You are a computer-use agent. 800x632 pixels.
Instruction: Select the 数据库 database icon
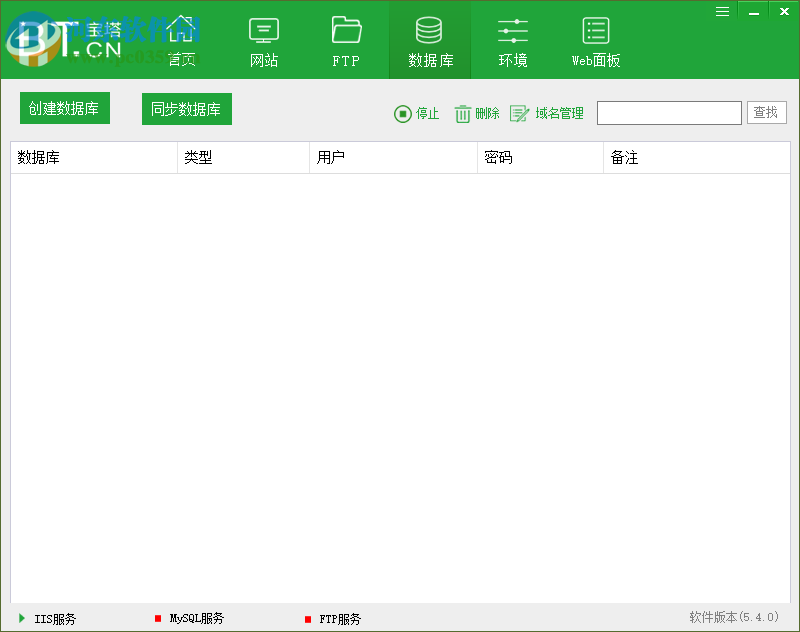tap(430, 40)
